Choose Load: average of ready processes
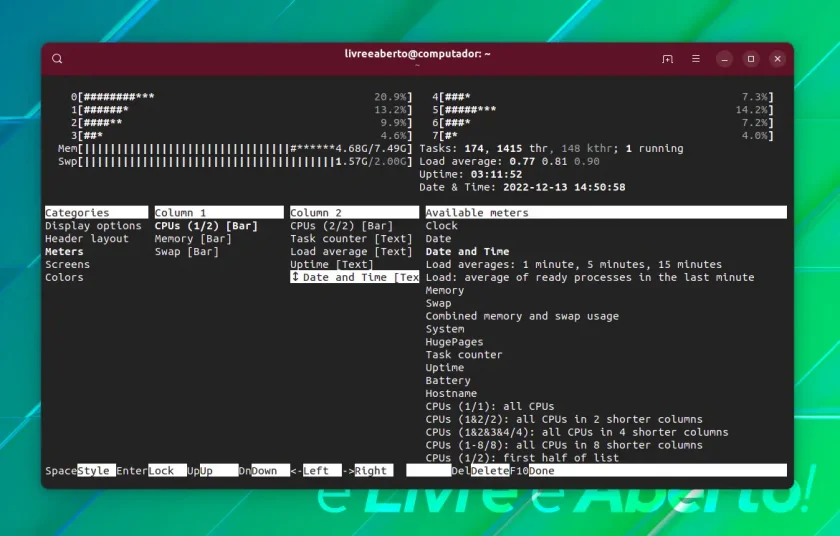This screenshot has height=536, width=840. 590,277
